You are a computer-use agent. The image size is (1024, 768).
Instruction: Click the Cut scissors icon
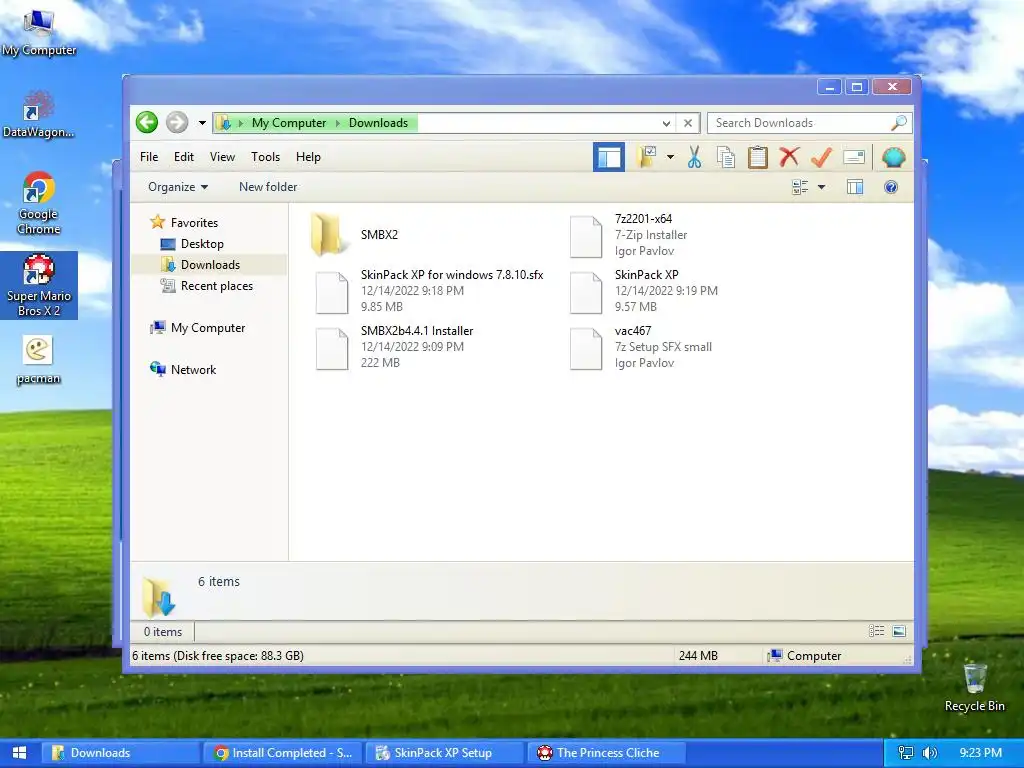pos(694,157)
